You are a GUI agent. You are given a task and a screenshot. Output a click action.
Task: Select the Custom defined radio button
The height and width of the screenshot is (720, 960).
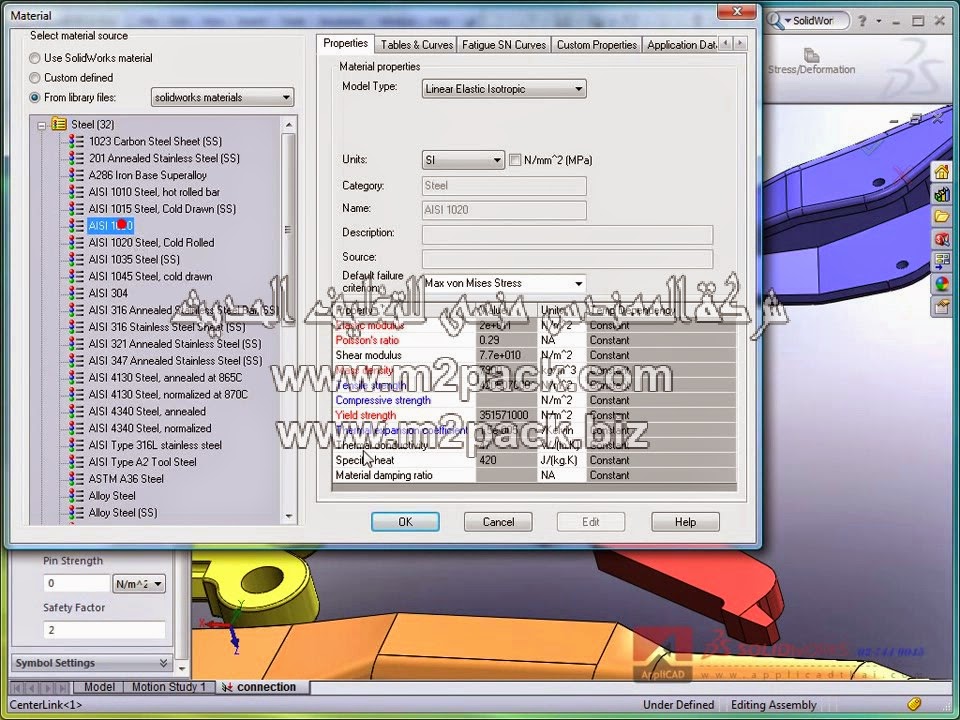coord(35,78)
